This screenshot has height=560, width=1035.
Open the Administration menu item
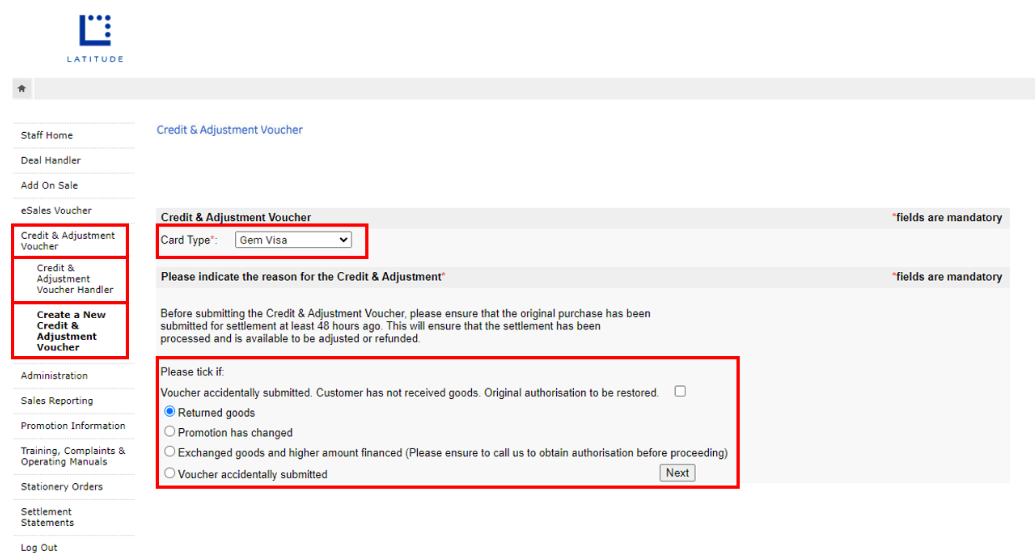(54, 376)
